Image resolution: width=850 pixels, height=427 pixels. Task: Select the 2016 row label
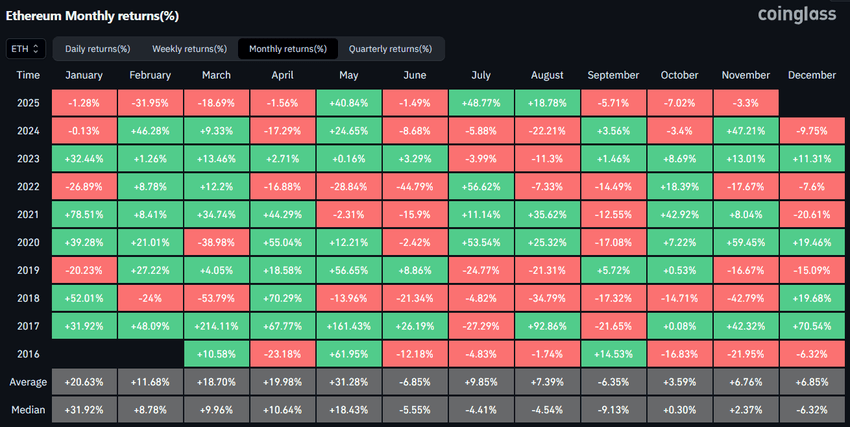pos(28,354)
